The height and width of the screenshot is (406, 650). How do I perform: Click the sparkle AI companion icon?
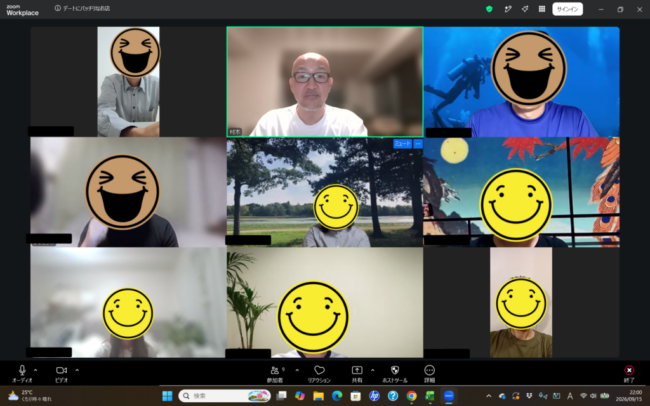(525, 9)
